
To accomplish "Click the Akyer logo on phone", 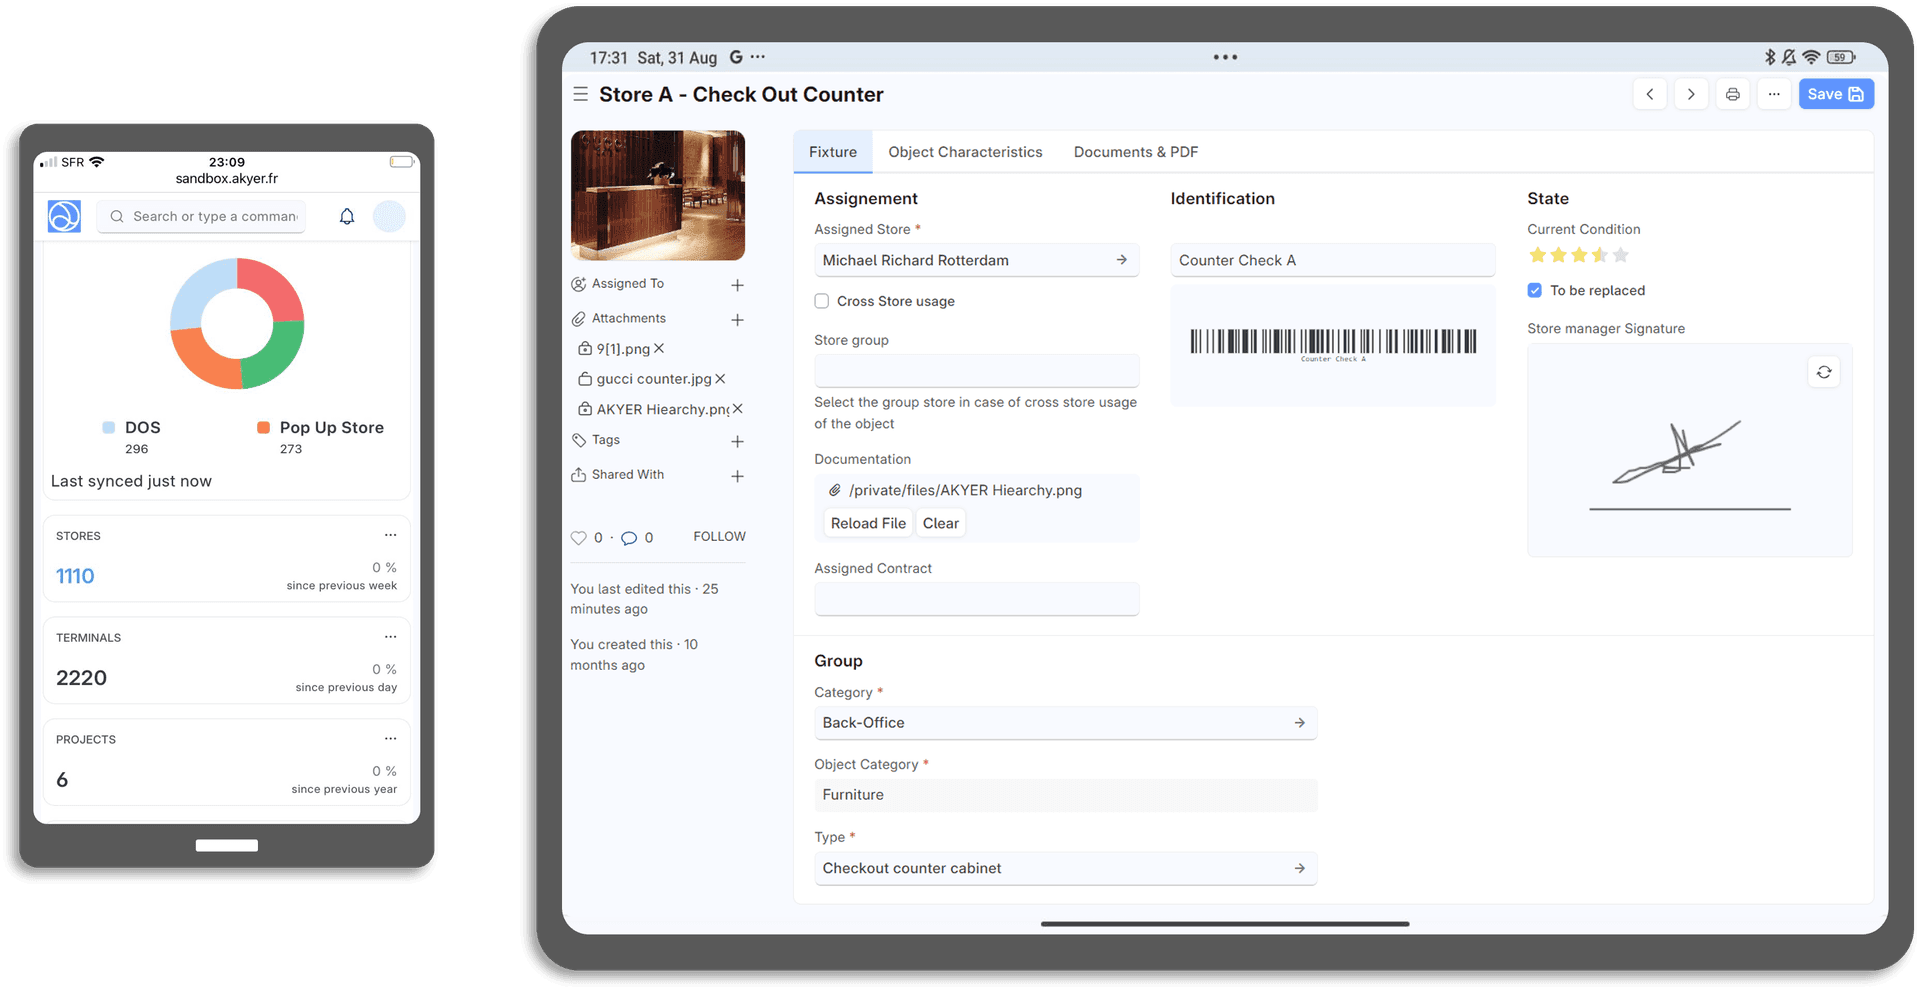I will 65,216.
